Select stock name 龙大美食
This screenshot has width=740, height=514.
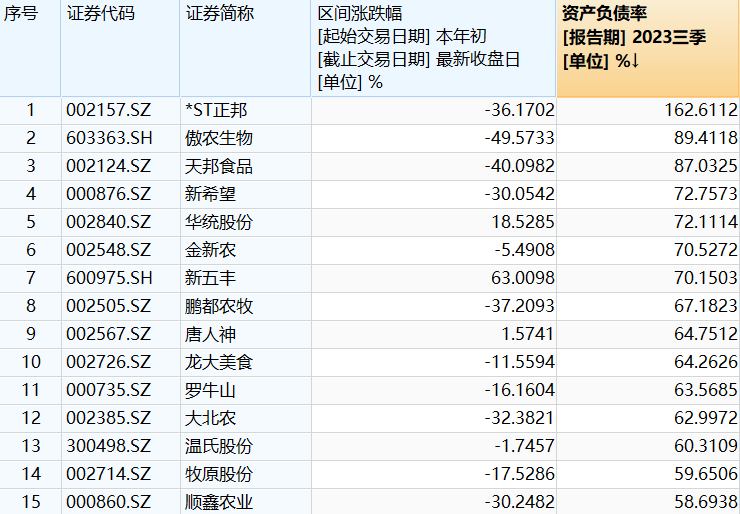[219, 362]
